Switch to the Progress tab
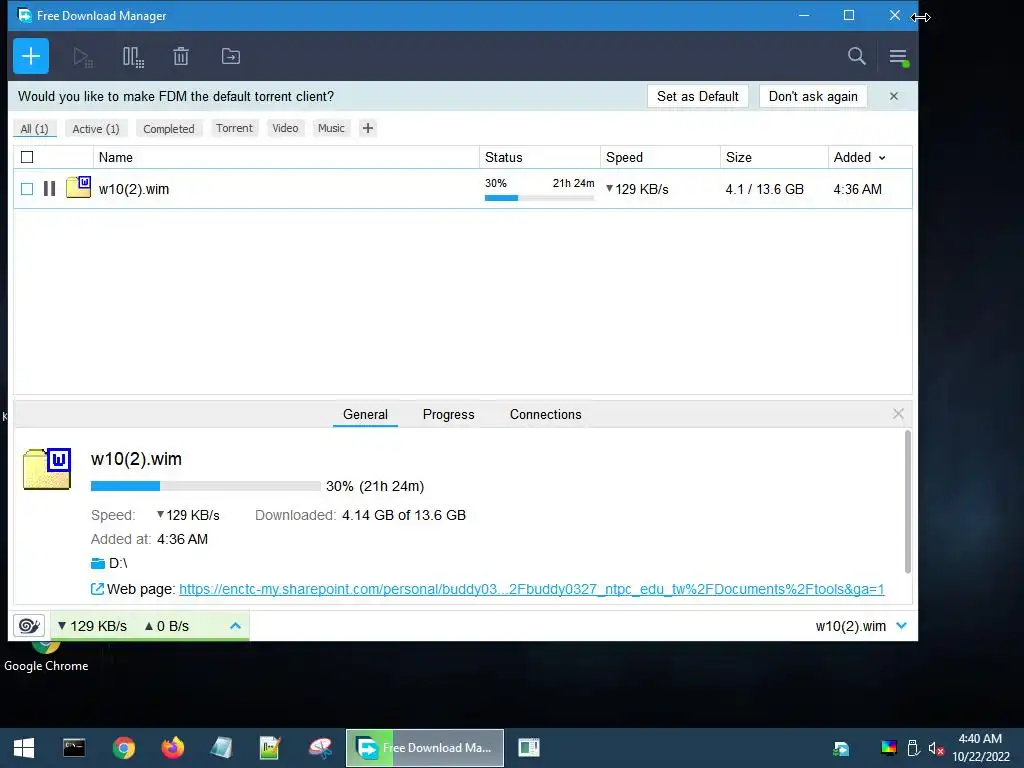The image size is (1024, 768). tap(449, 414)
